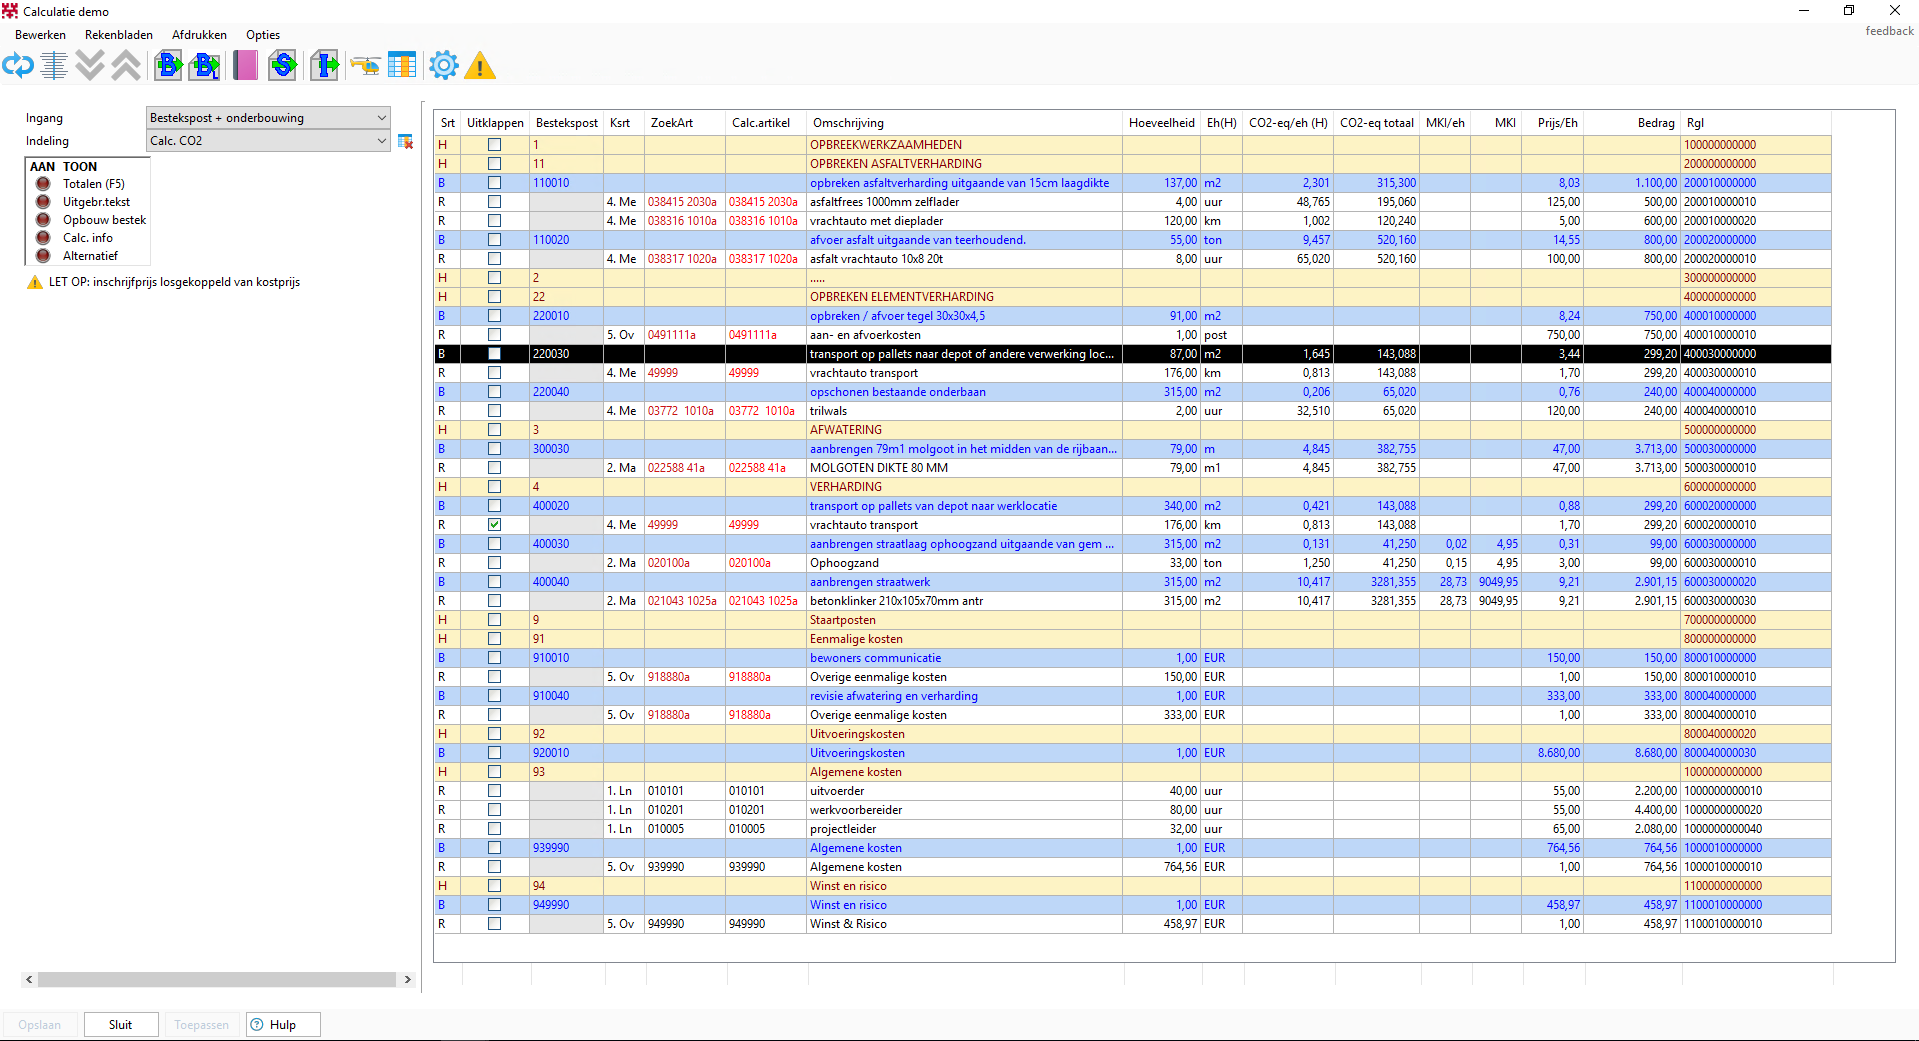This screenshot has width=1919, height=1041.
Task: Click the Hulp button
Action: pos(283,1025)
